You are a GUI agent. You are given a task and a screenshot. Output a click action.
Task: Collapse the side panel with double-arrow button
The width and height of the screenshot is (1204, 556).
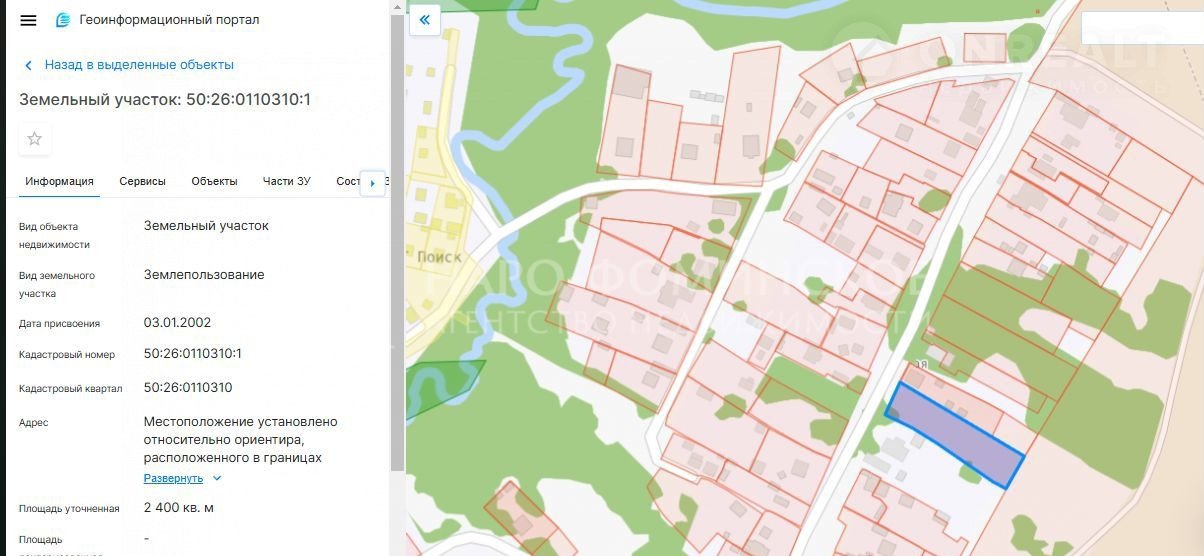pyautogui.click(x=425, y=19)
